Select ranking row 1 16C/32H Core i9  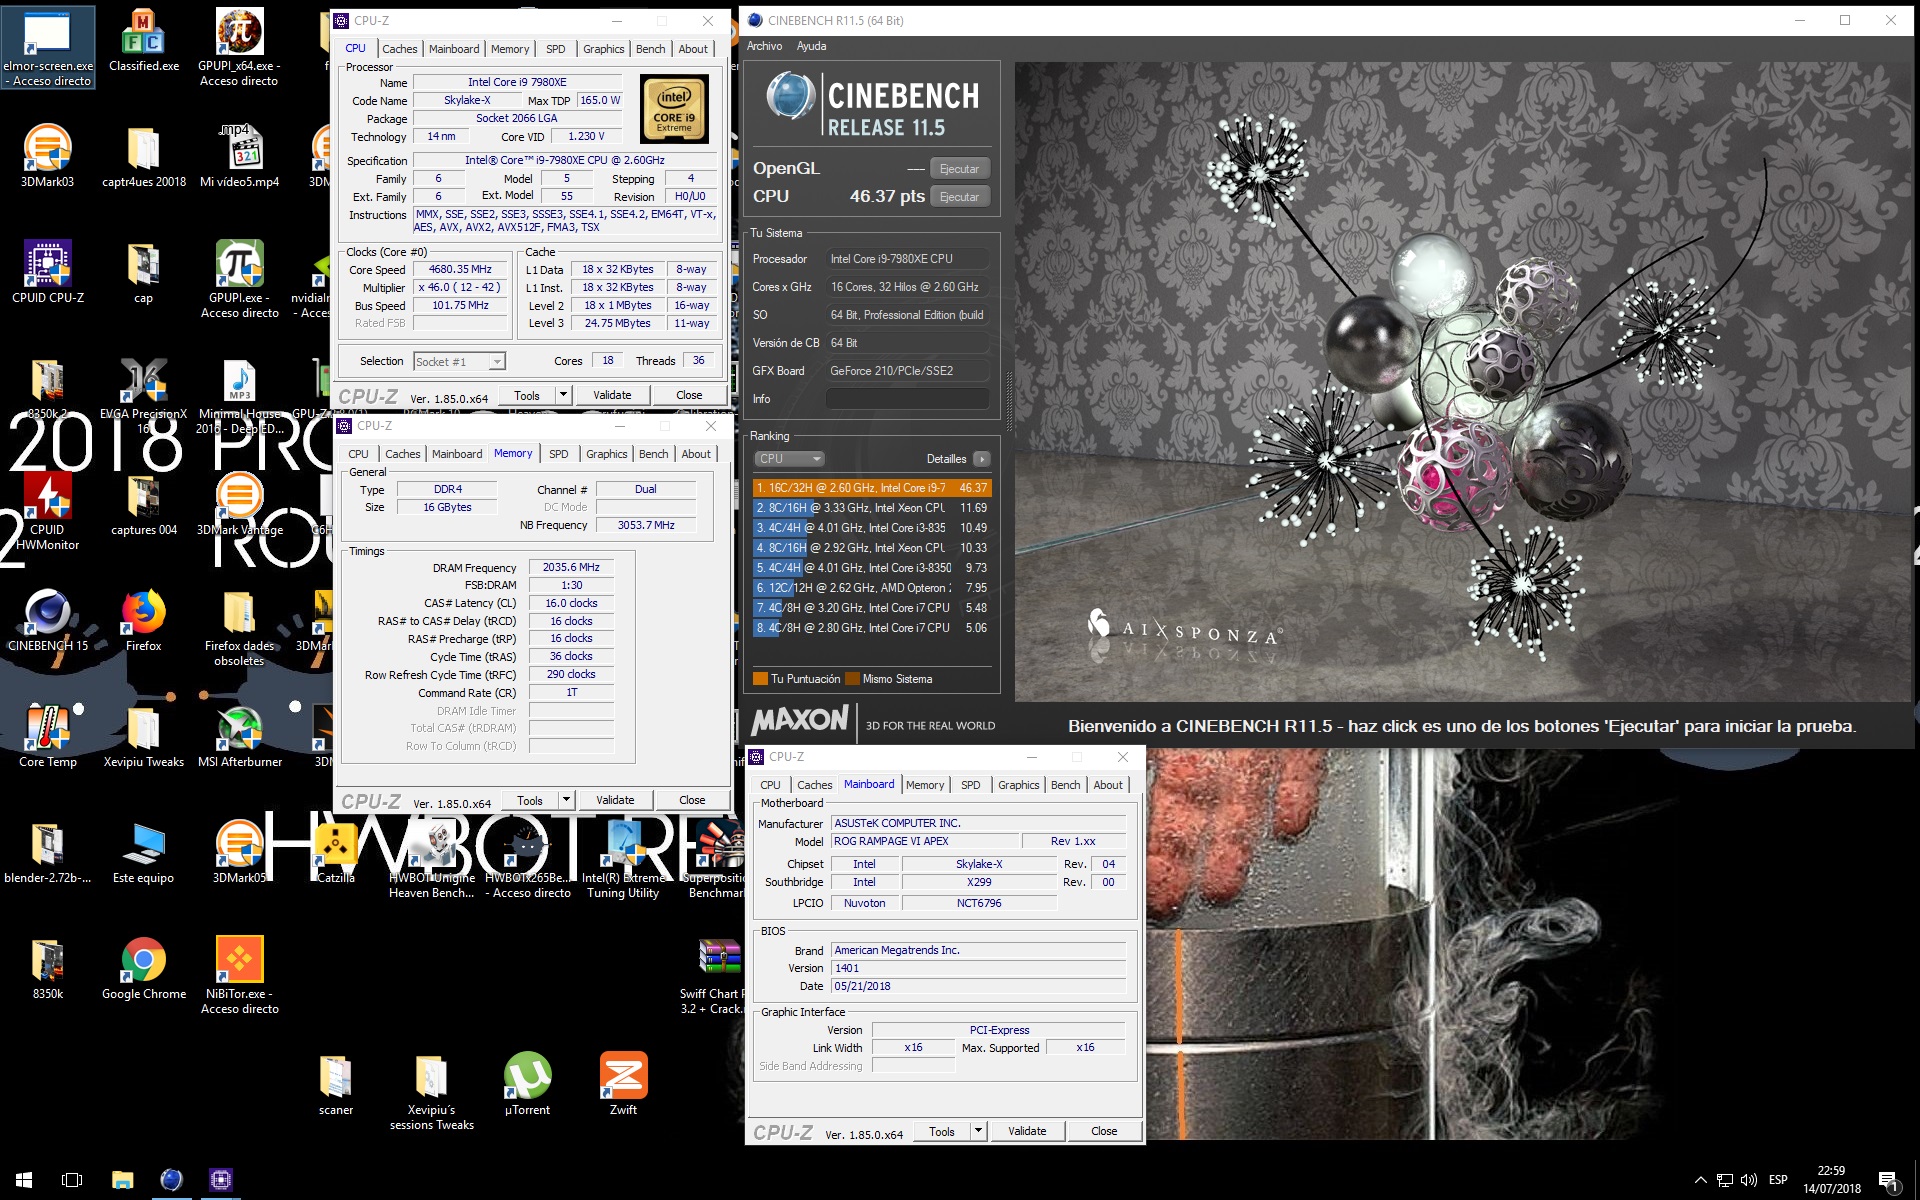pyautogui.click(x=871, y=488)
